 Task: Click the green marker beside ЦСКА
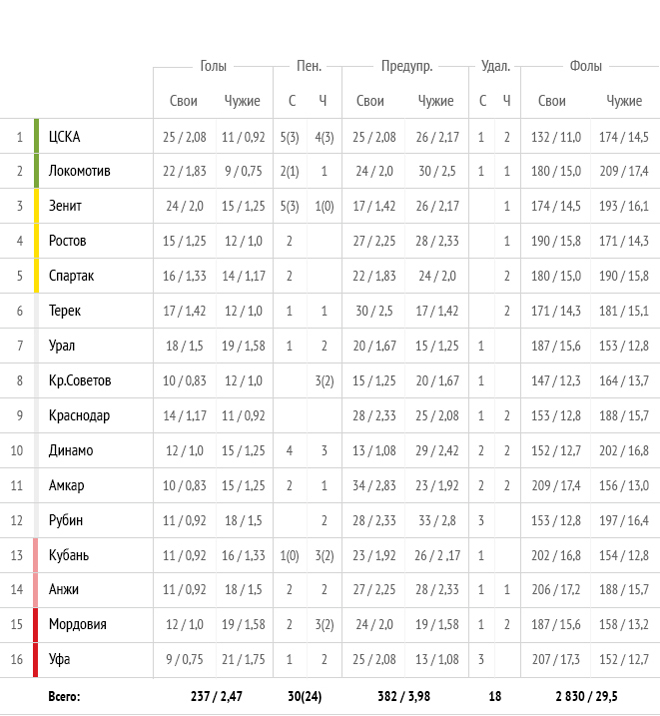(x=37, y=136)
